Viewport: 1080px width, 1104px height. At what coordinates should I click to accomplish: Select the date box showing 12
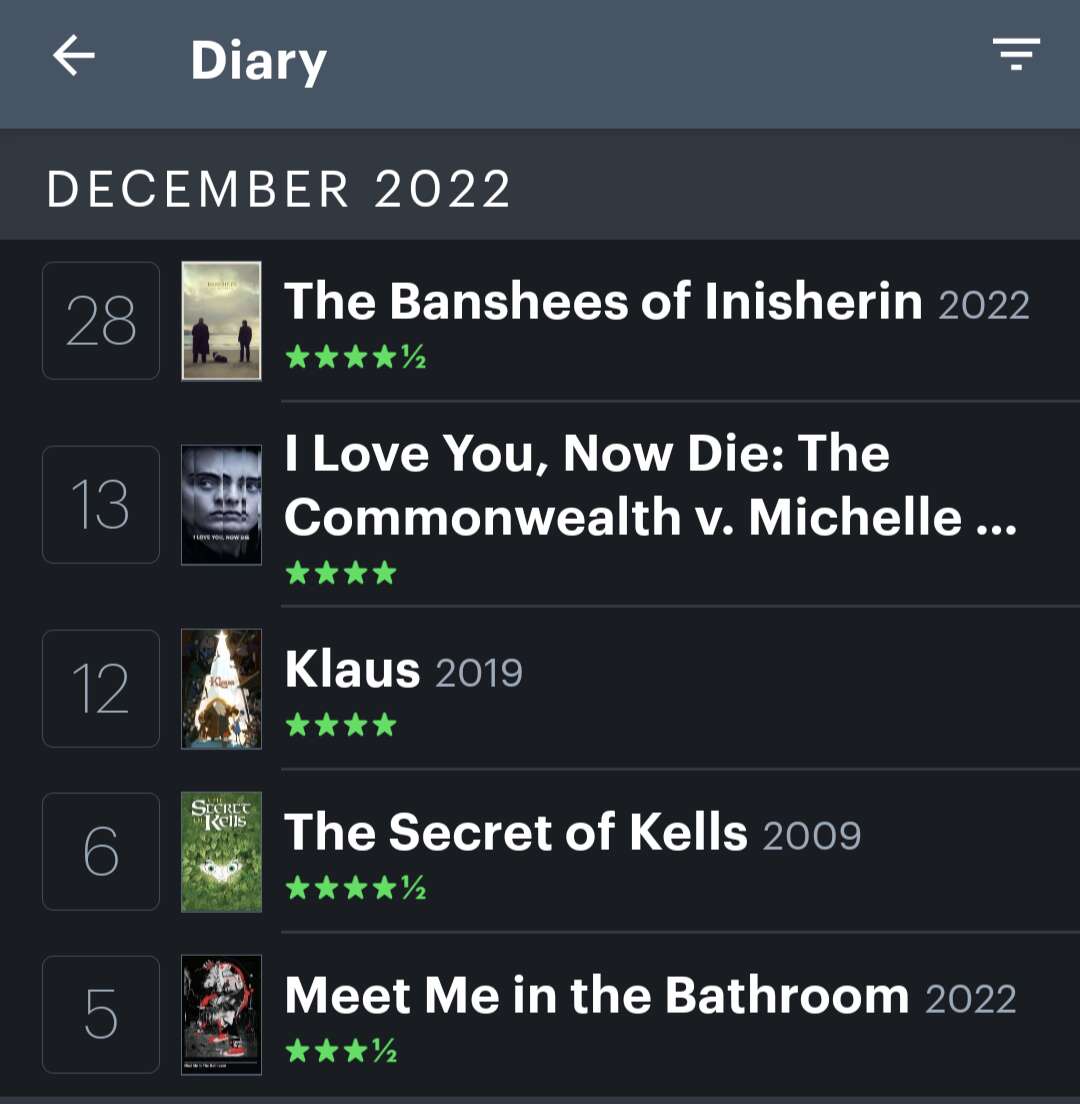pyautogui.click(x=100, y=688)
